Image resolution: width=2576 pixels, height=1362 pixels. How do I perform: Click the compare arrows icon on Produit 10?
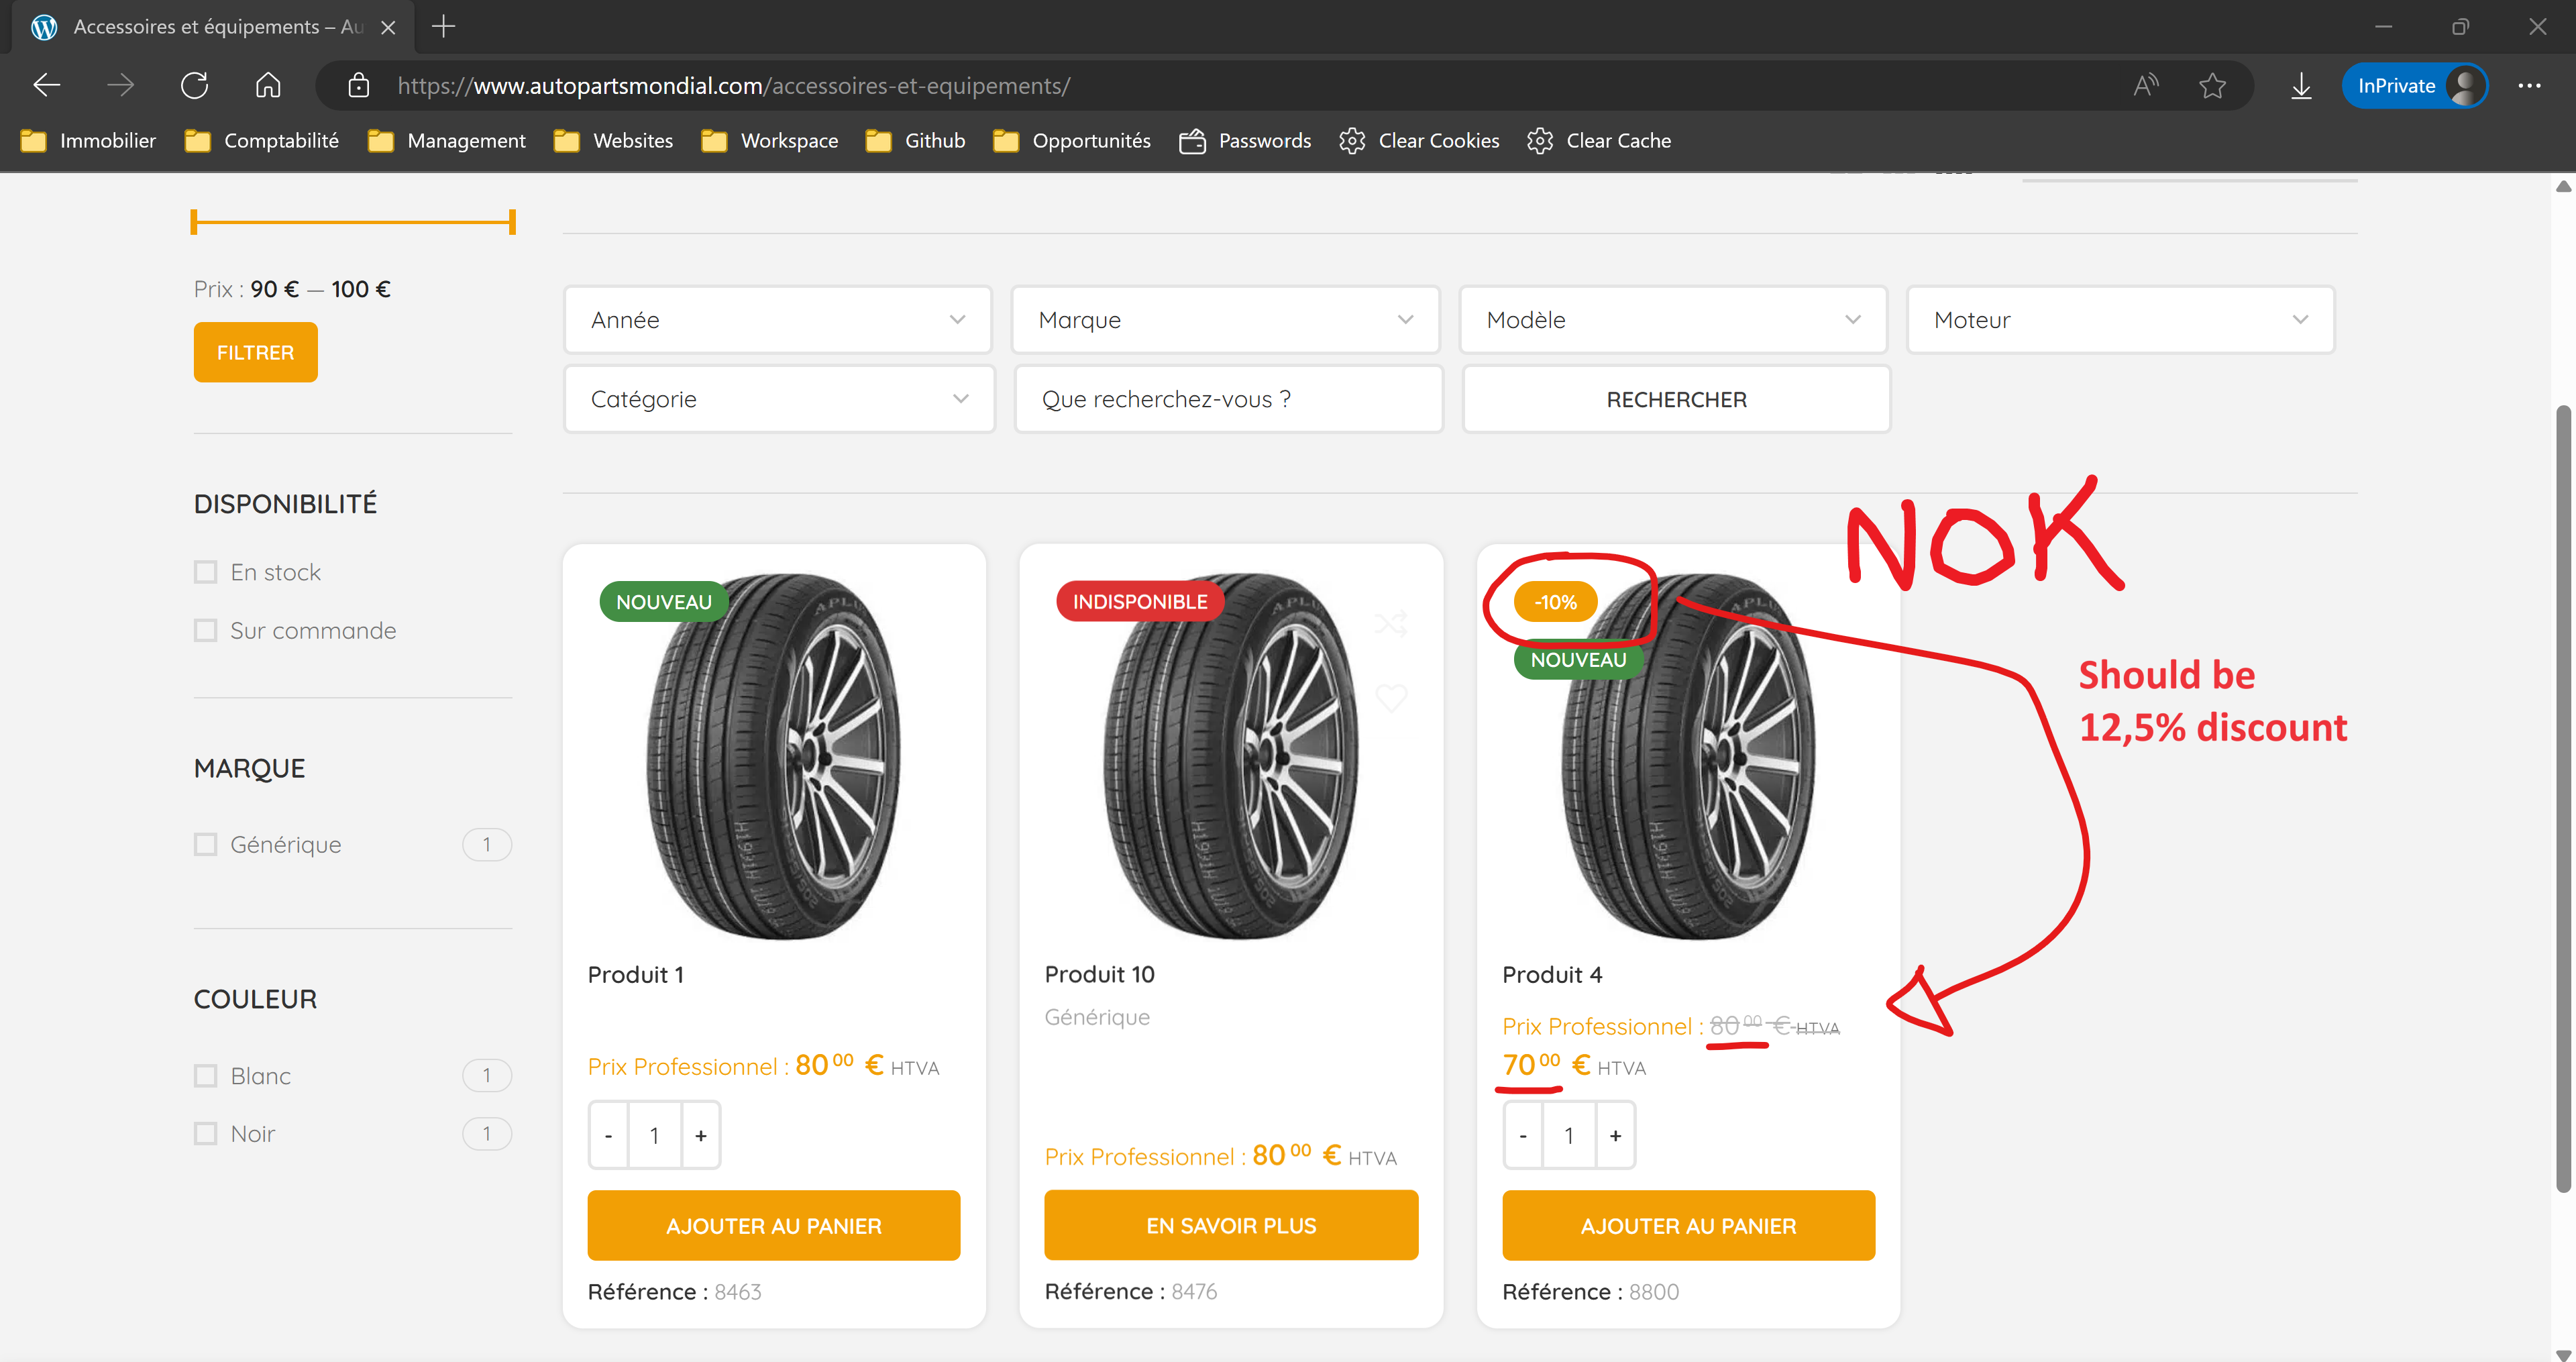point(1391,624)
